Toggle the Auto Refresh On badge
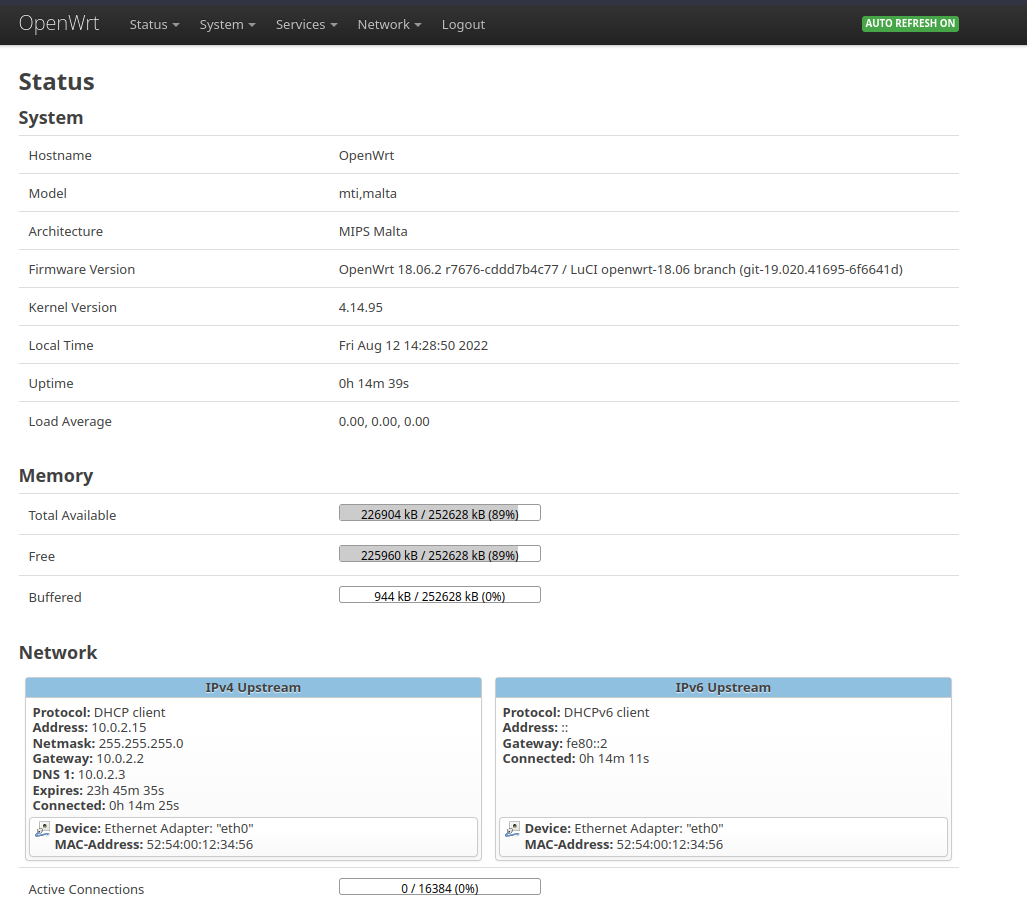Screen dimensions: 1027x919 910,23
